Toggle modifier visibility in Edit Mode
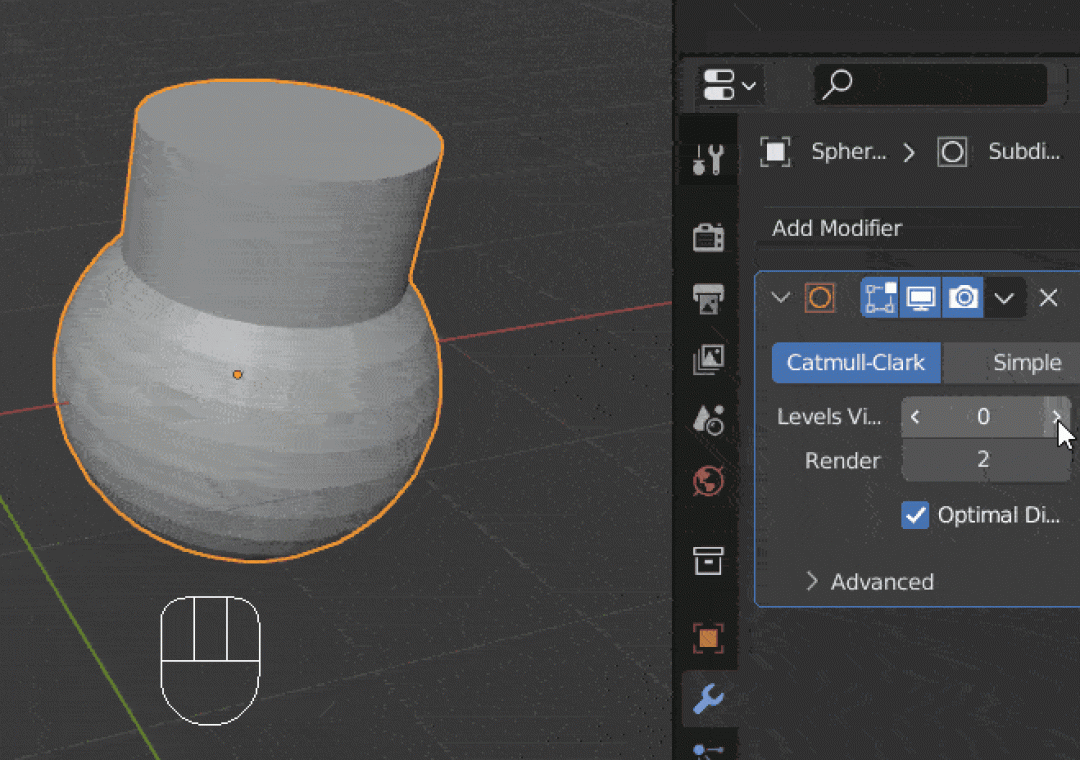Screen dimensions: 1080x760 tap(879, 297)
